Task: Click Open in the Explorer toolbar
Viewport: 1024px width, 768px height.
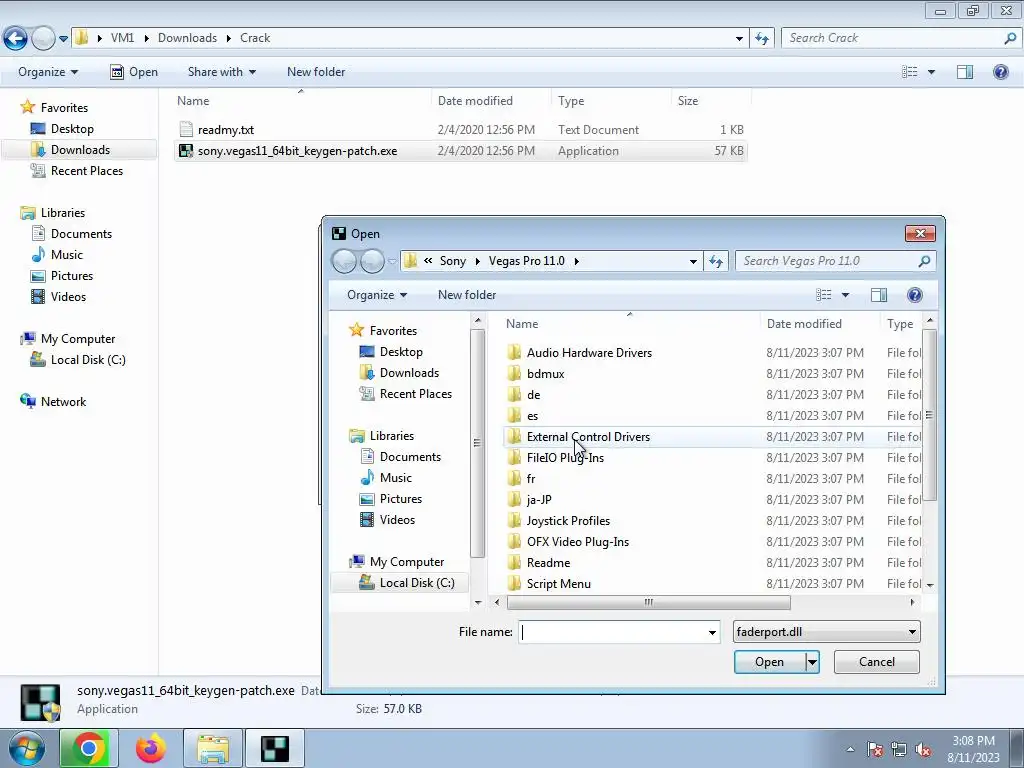Action: click(x=134, y=72)
